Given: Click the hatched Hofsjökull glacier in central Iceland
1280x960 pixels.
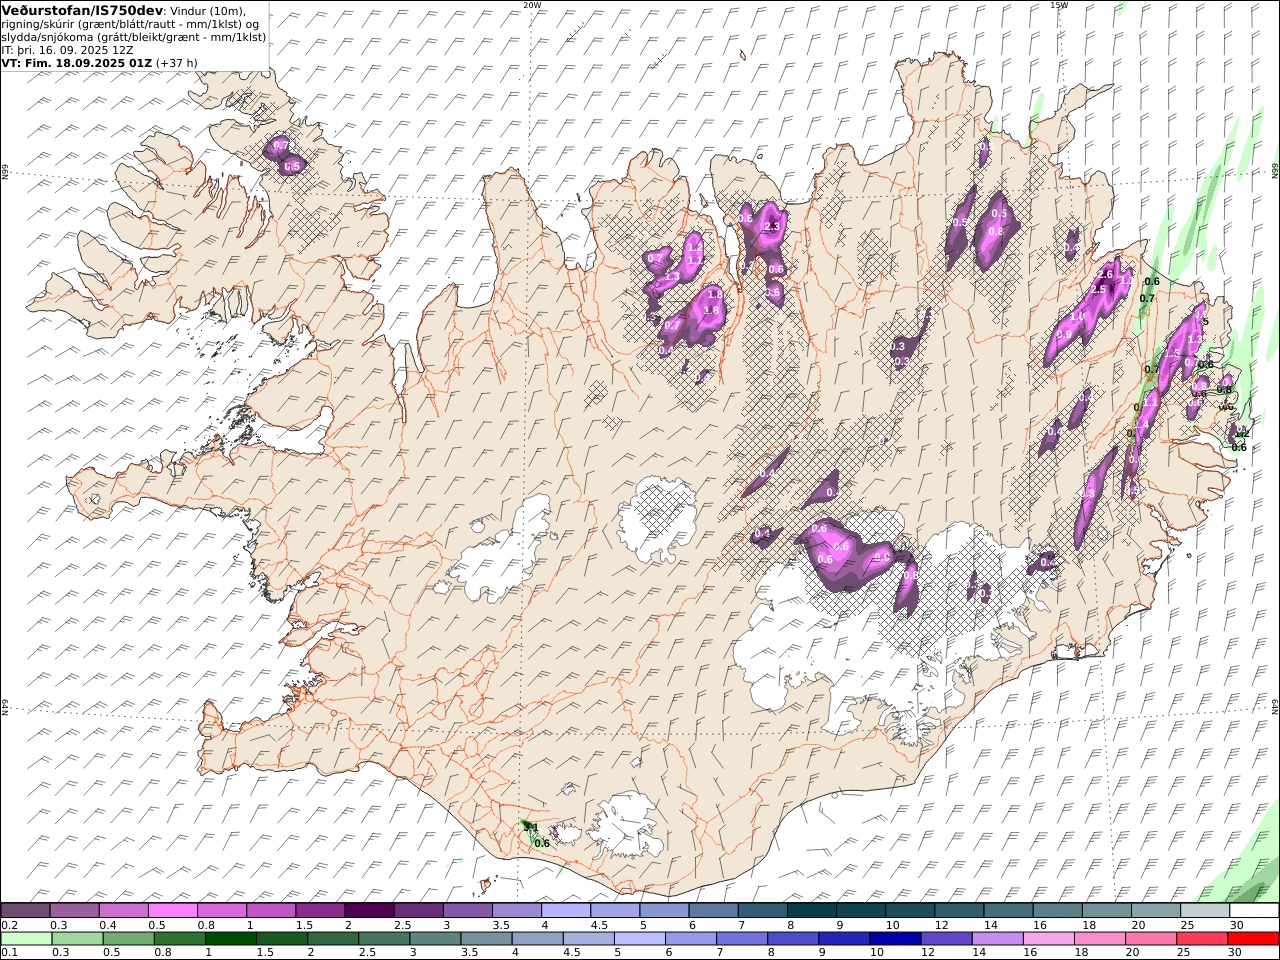Looking at the screenshot, I should click(x=658, y=517).
